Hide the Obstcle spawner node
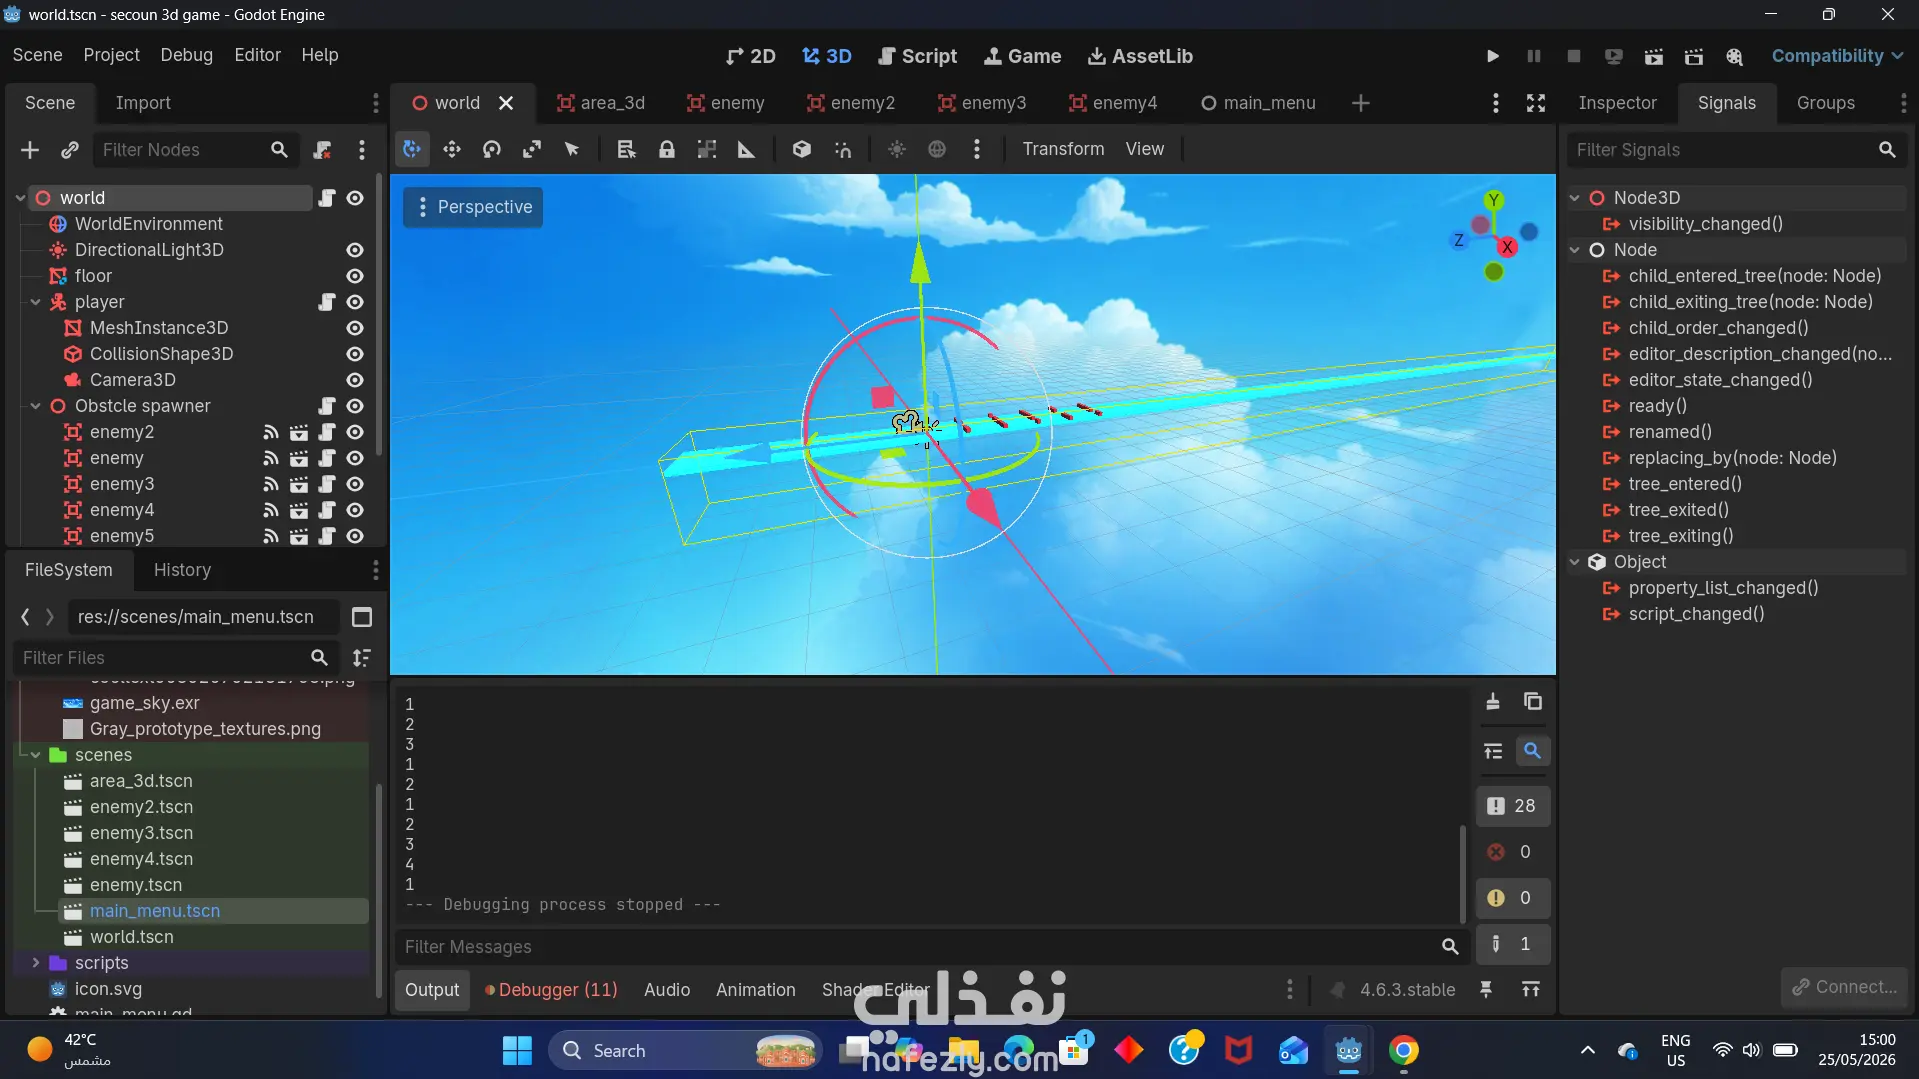1919x1079 pixels. (x=355, y=406)
